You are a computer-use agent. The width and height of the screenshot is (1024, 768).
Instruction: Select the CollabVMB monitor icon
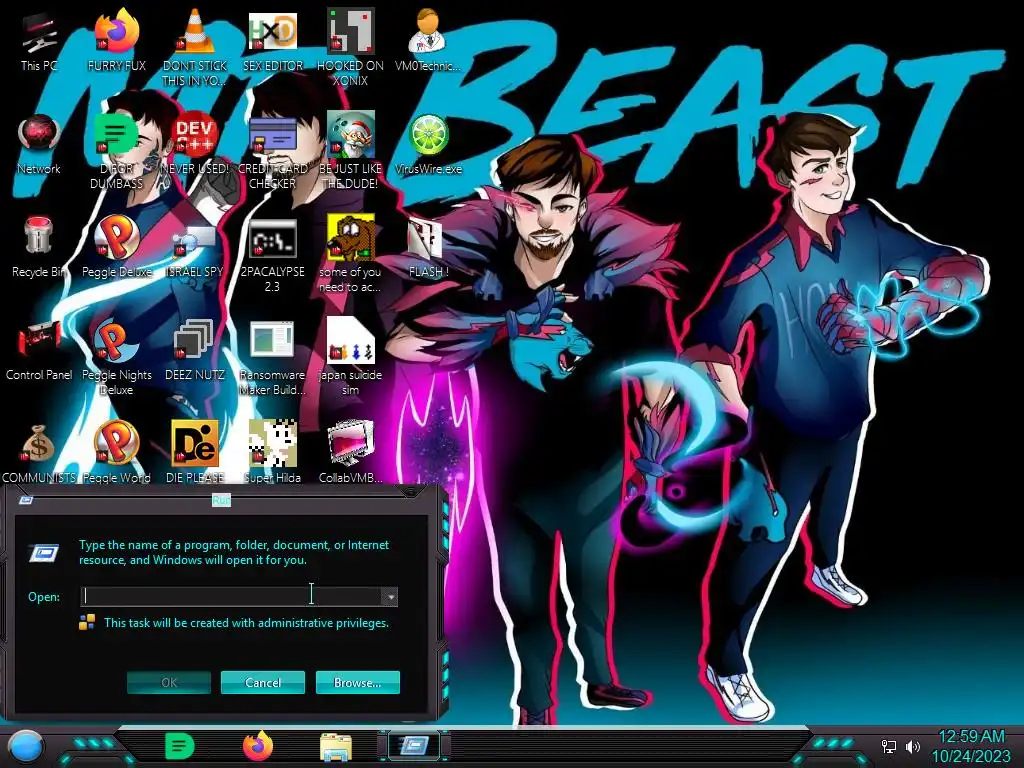pos(350,452)
